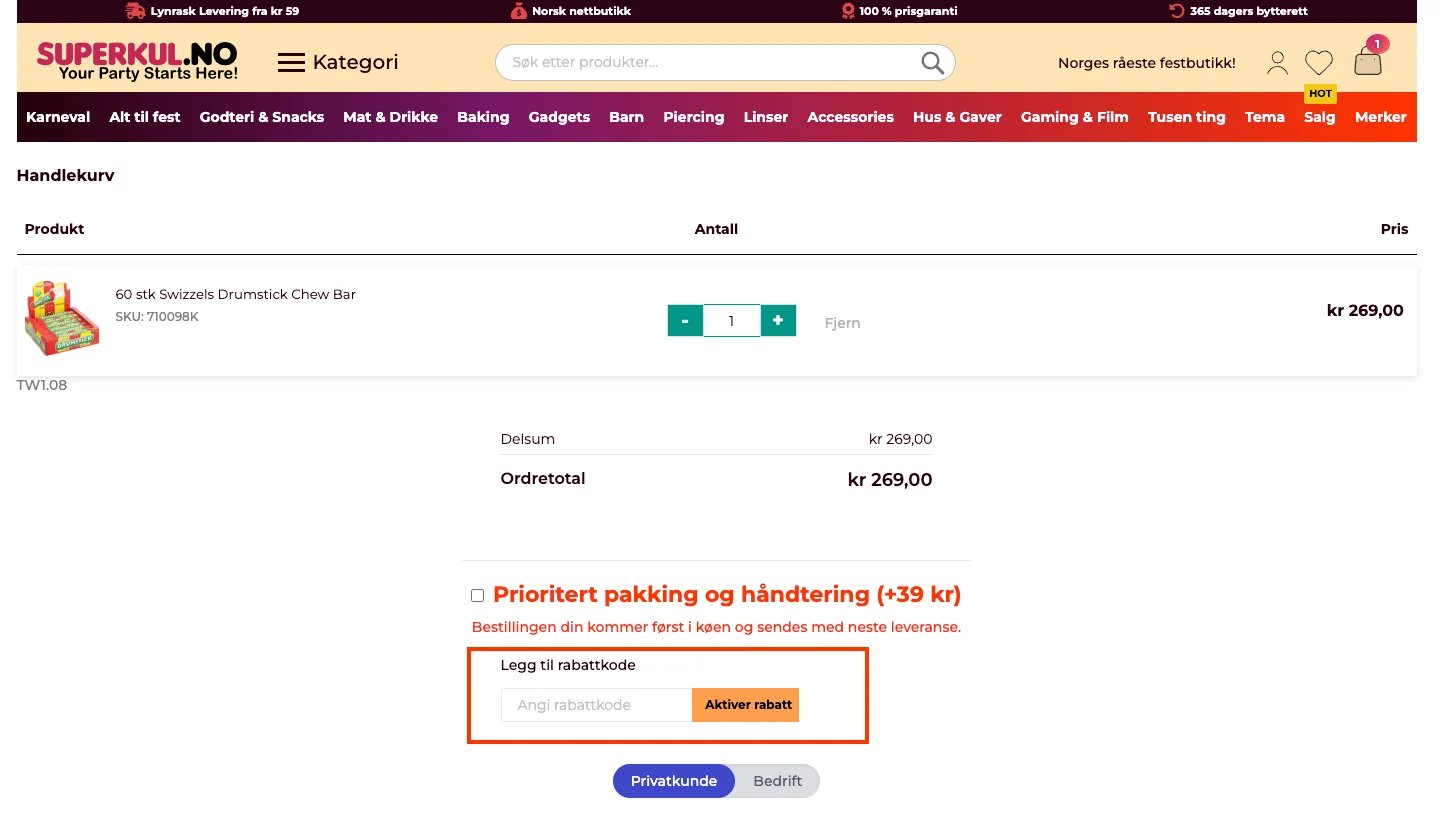Click the Aktiver rabatt button
This screenshot has width=1440, height=830.
point(748,705)
